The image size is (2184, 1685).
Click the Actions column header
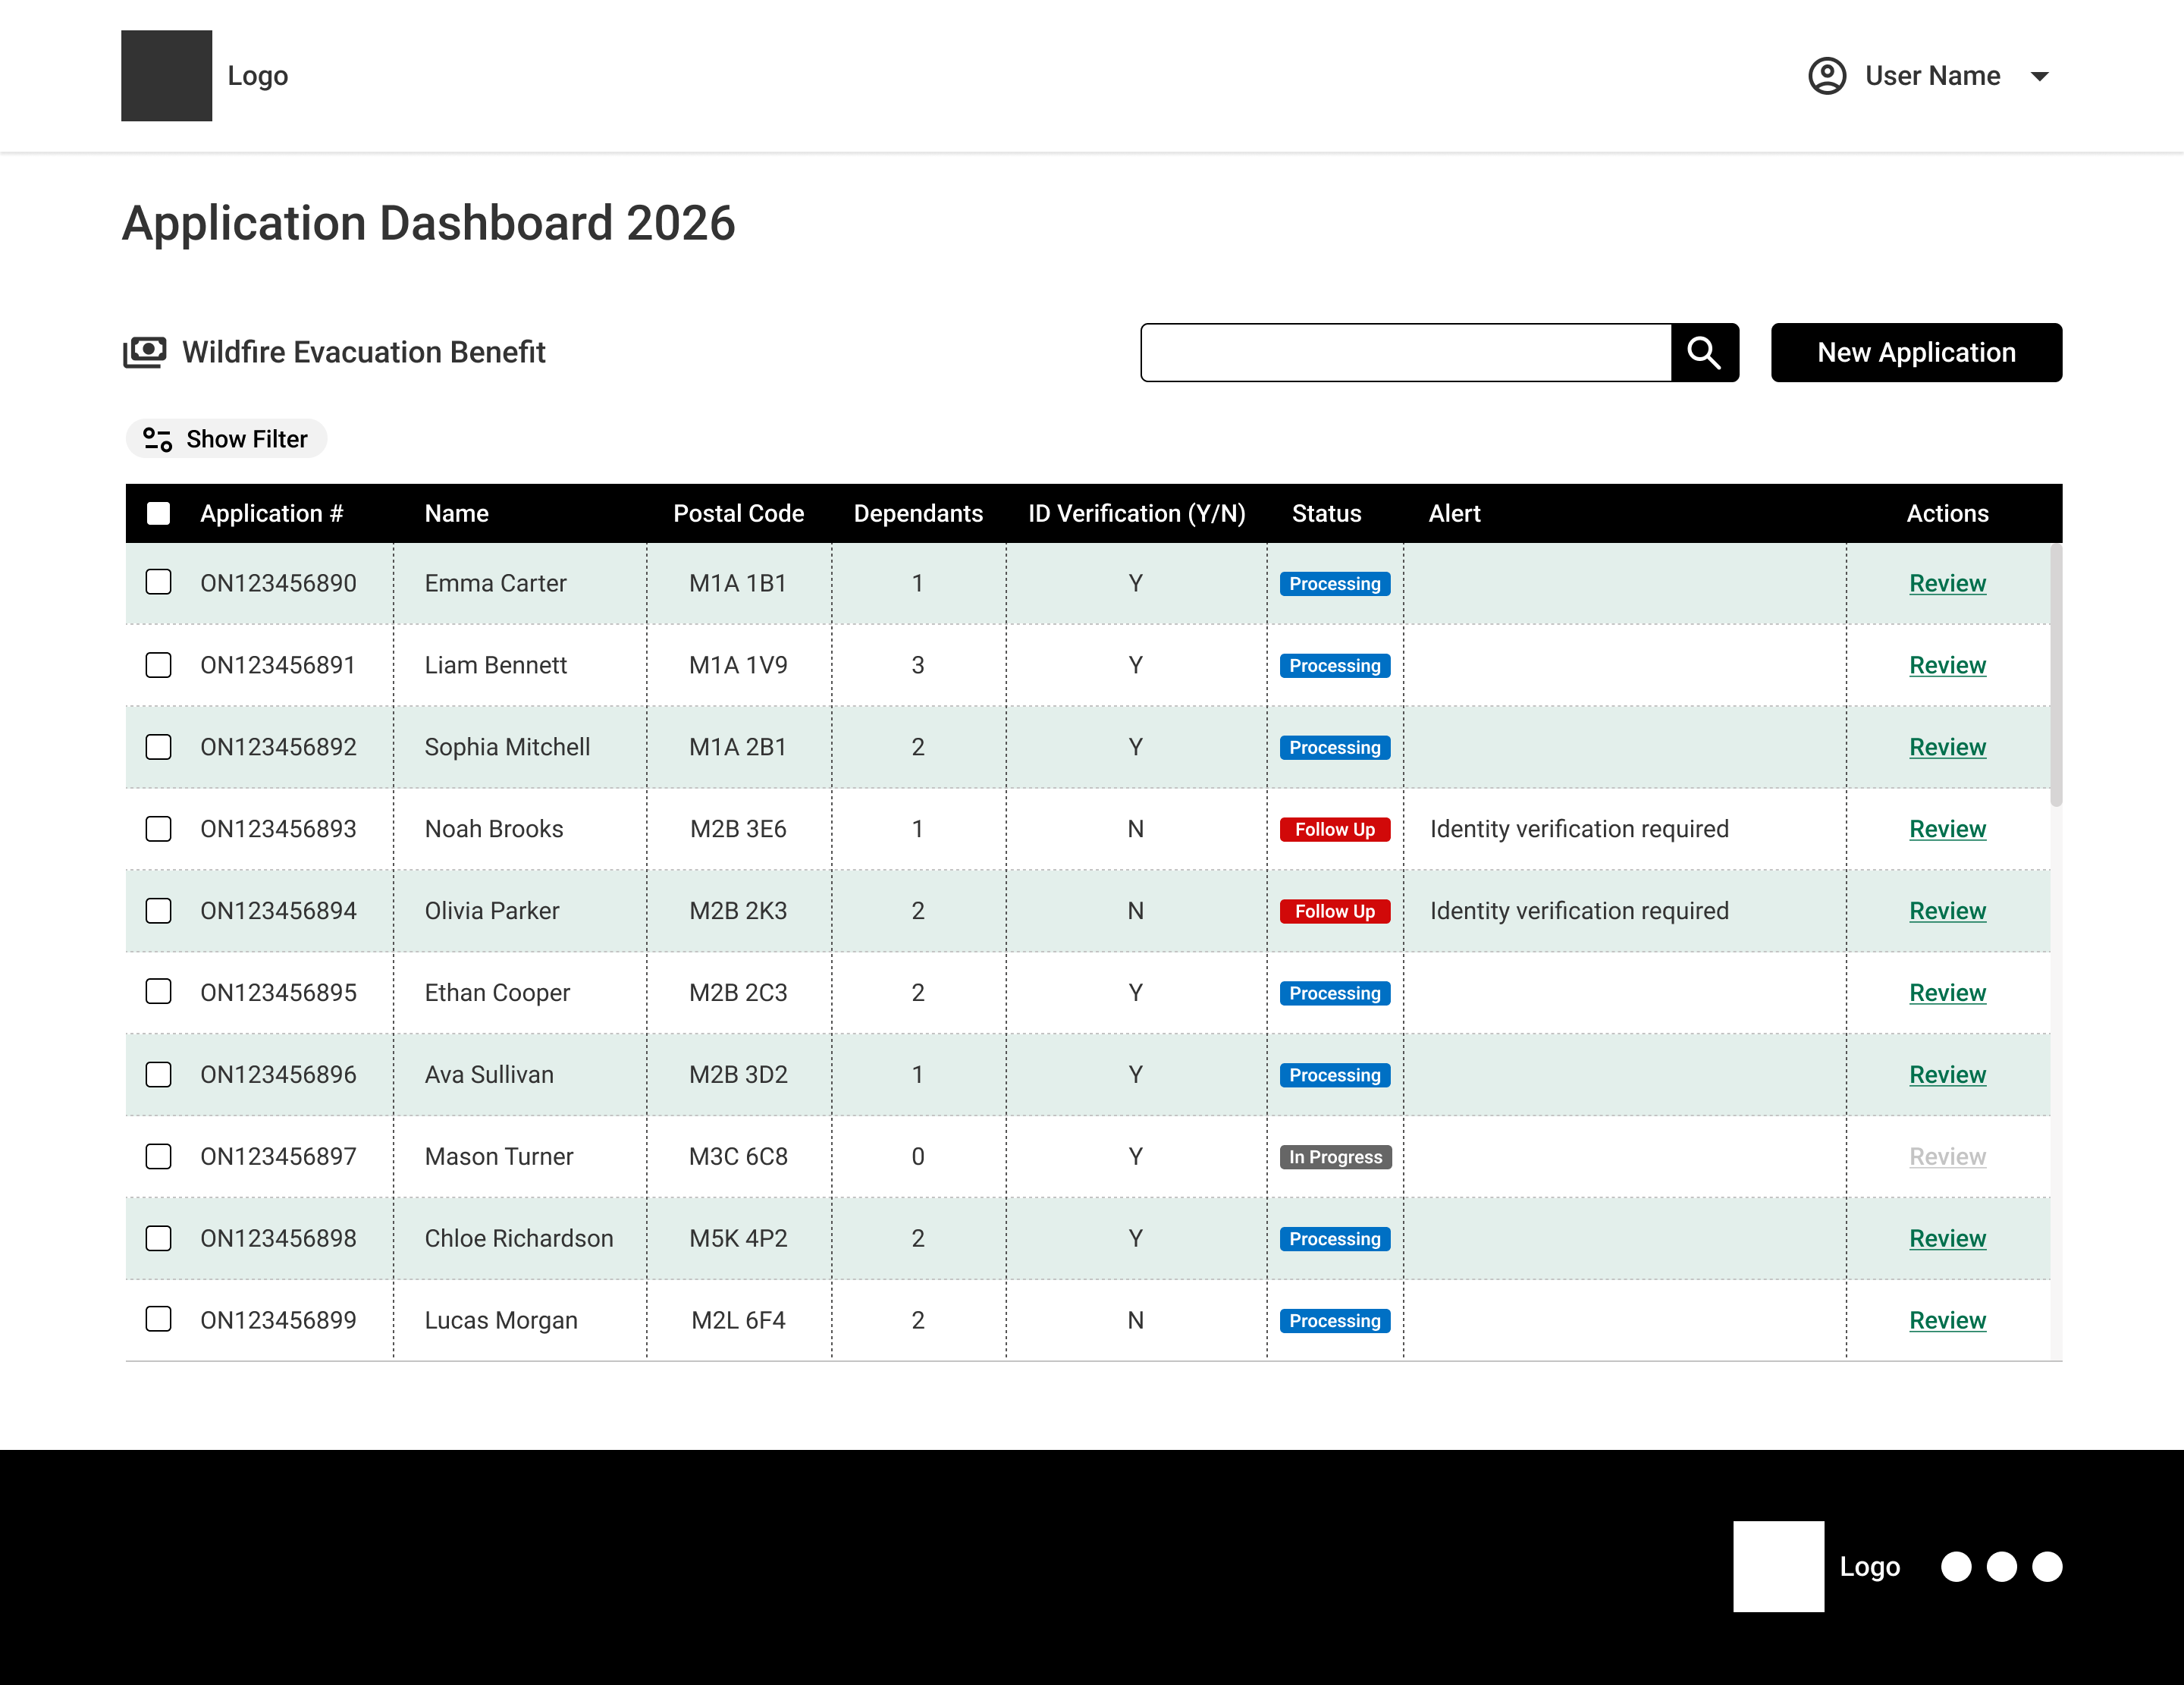(x=1947, y=513)
